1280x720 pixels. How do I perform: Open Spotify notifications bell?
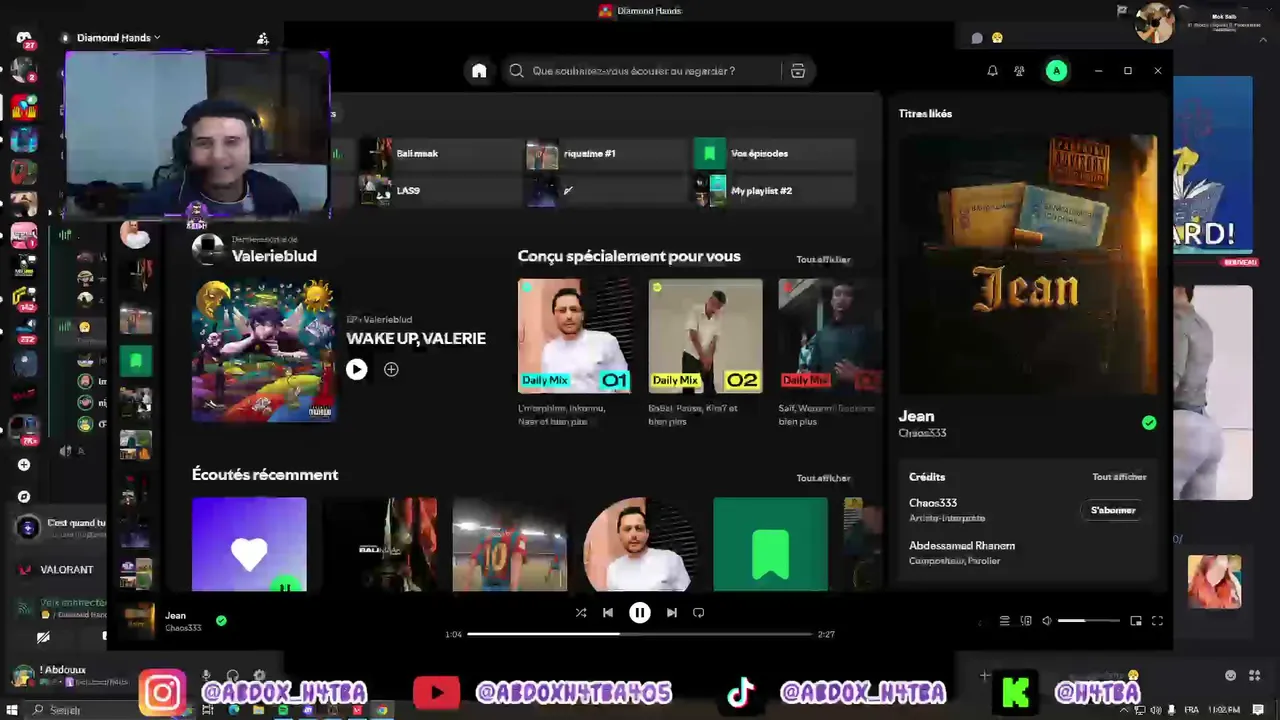point(992,71)
